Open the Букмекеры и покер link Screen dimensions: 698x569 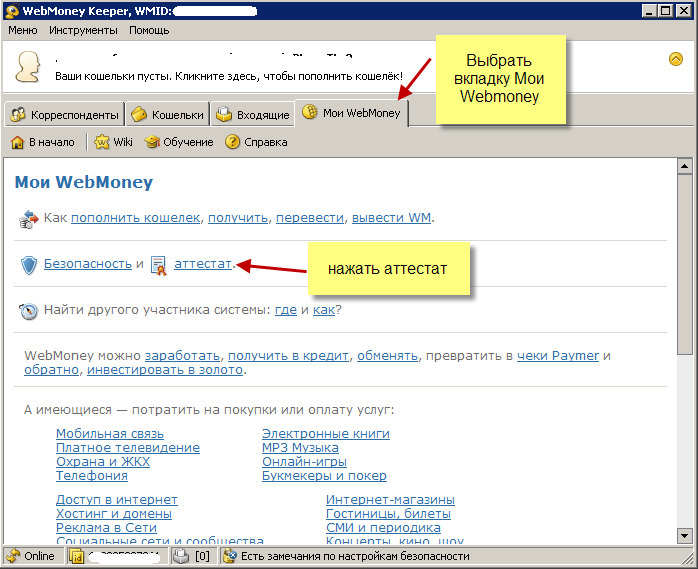[324, 476]
